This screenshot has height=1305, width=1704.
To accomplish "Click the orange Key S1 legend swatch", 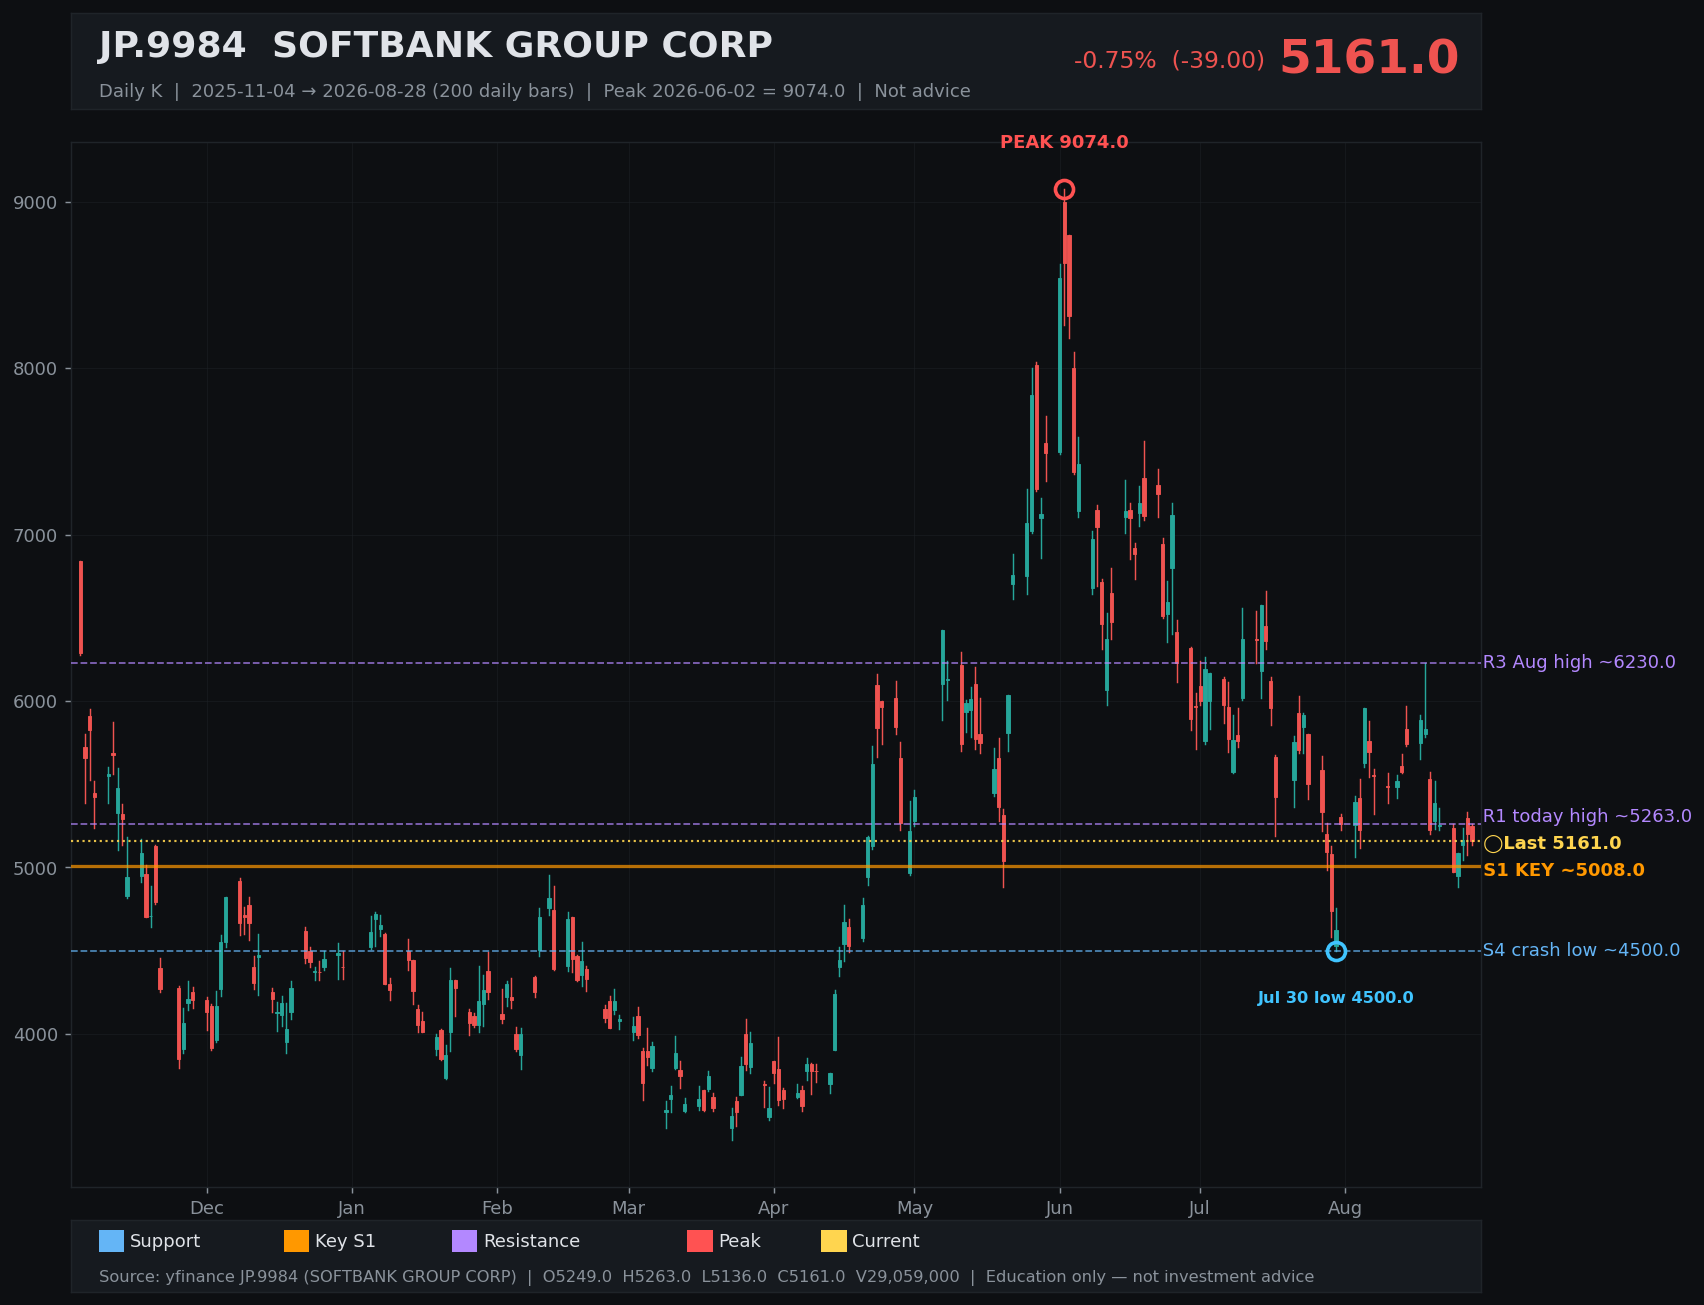I will click(297, 1241).
